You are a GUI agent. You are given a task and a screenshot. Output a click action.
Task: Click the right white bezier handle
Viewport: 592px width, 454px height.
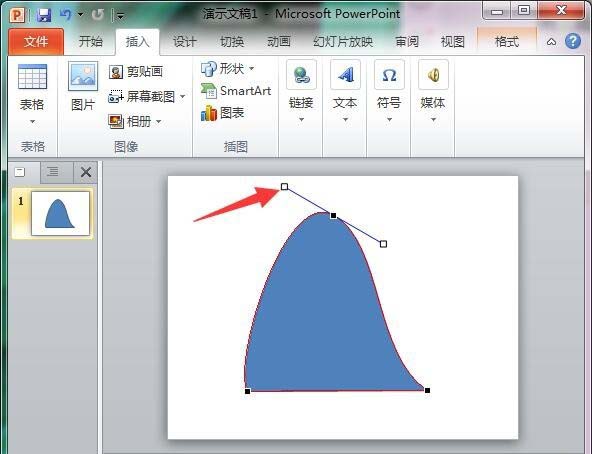click(383, 244)
